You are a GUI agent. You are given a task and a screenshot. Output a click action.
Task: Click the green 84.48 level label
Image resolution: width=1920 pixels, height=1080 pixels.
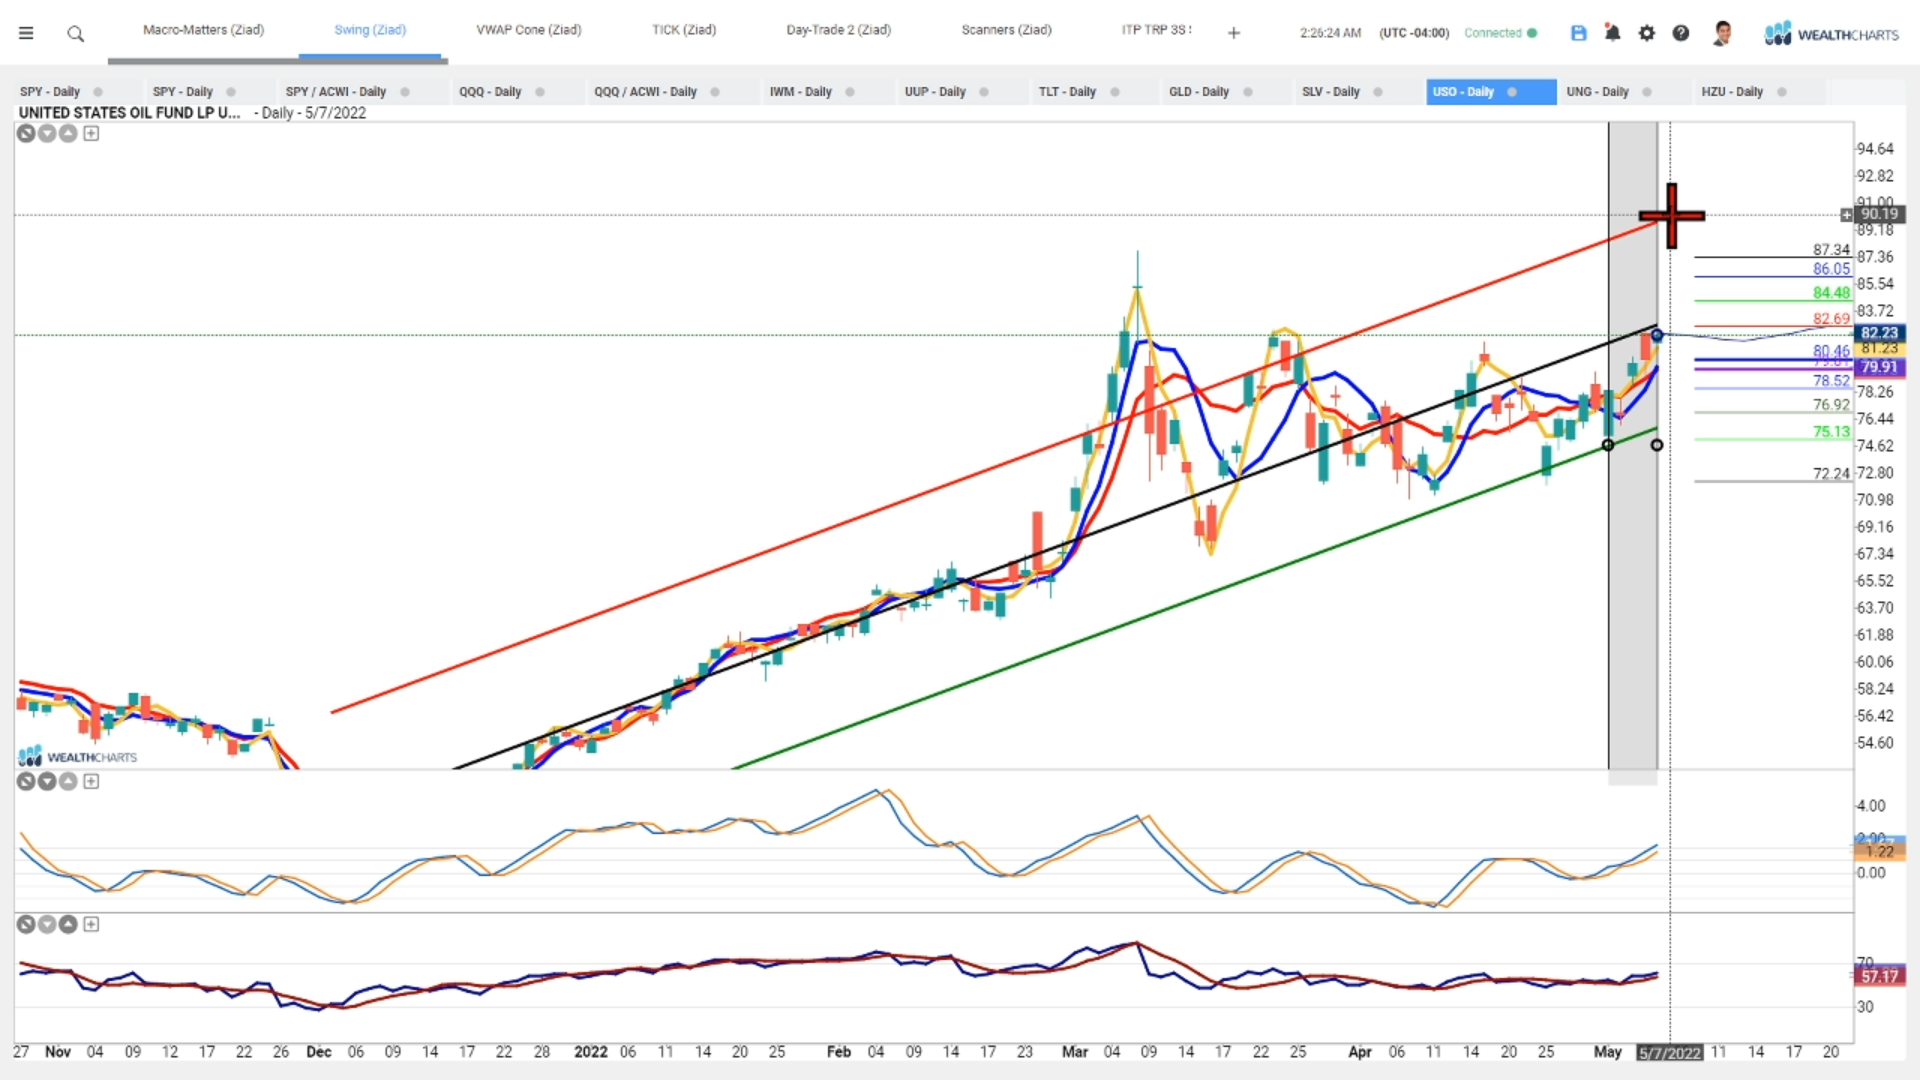click(x=1831, y=293)
